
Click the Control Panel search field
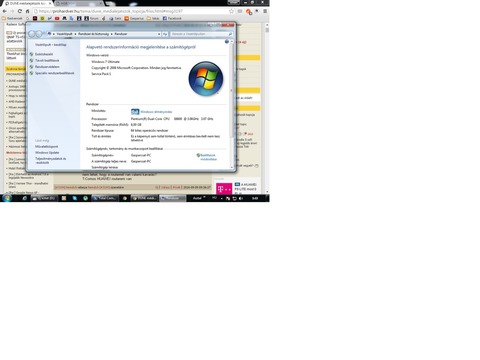(202, 34)
